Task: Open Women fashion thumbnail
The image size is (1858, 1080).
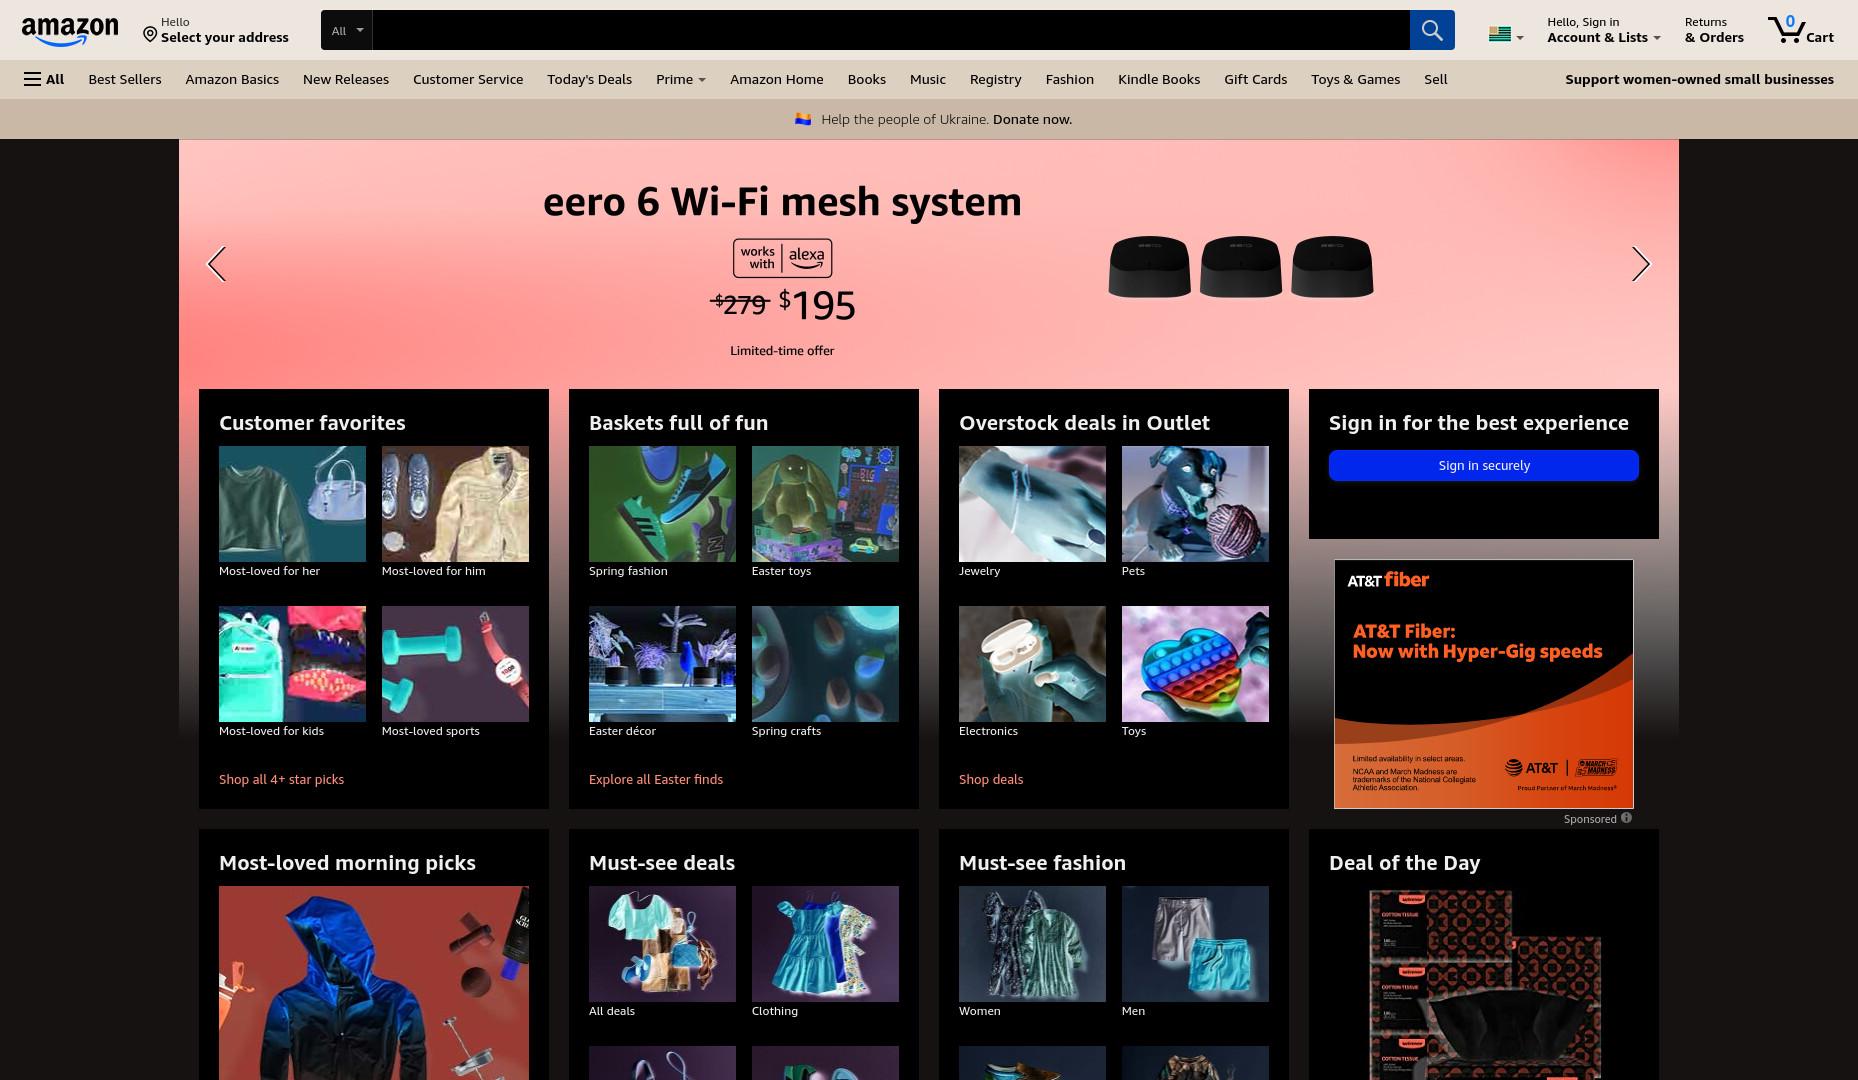Action: pyautogui.click(x=1032, y=944)
